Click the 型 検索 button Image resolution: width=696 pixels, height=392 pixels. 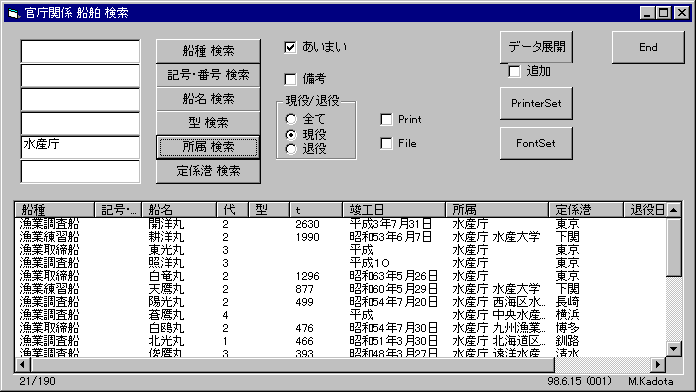coord(208,123)
